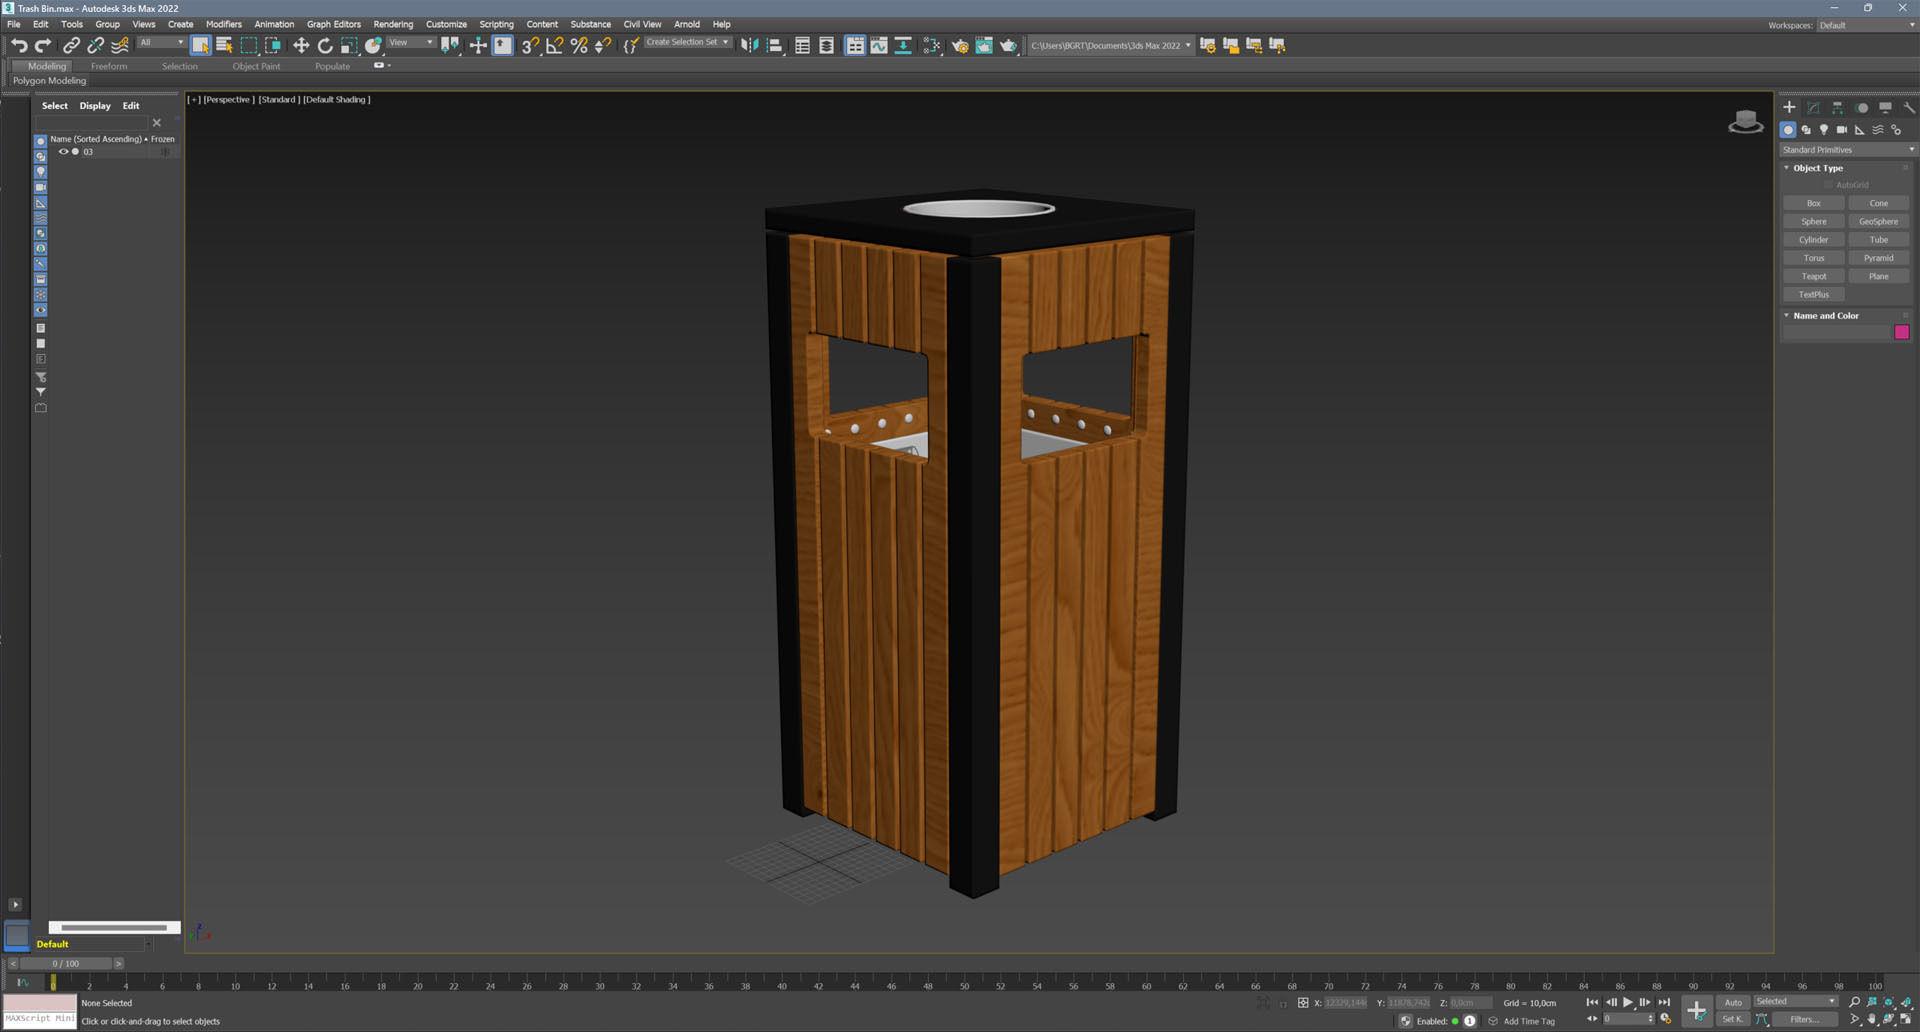
Task: Open the Graph Editors menu
Action: [x=333, y=24]
